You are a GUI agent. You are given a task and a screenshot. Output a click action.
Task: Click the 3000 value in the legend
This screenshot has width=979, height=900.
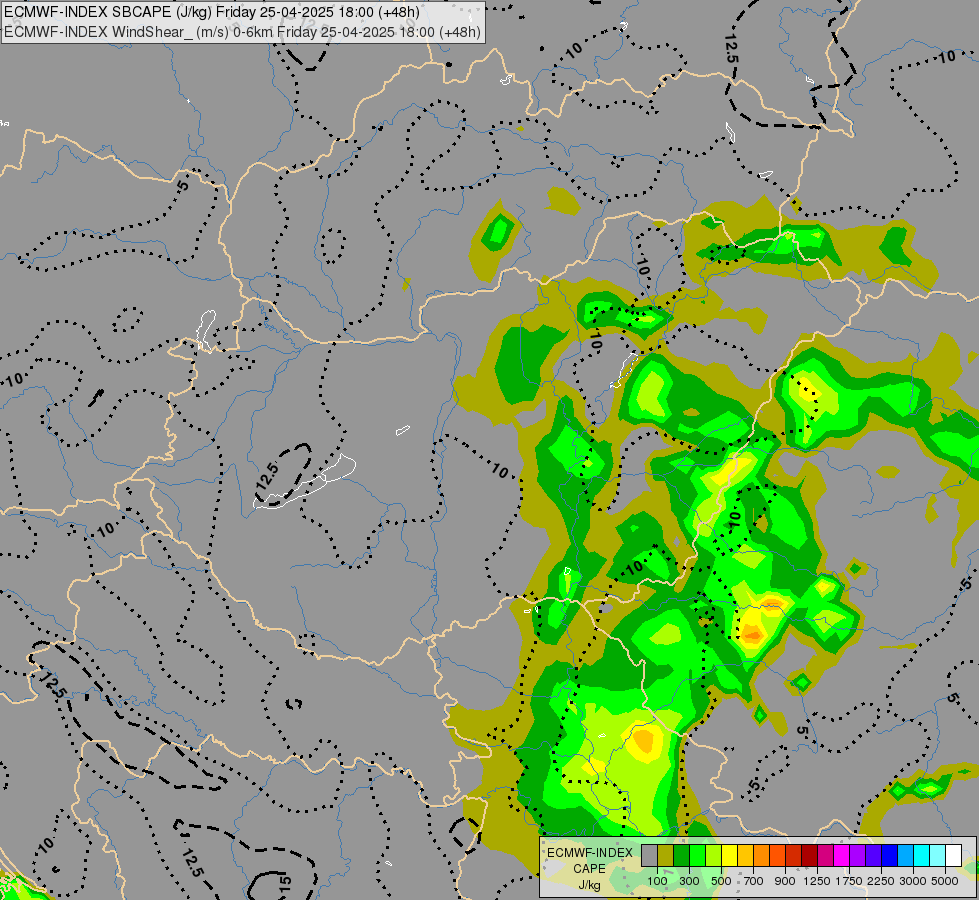pos(913,881)
